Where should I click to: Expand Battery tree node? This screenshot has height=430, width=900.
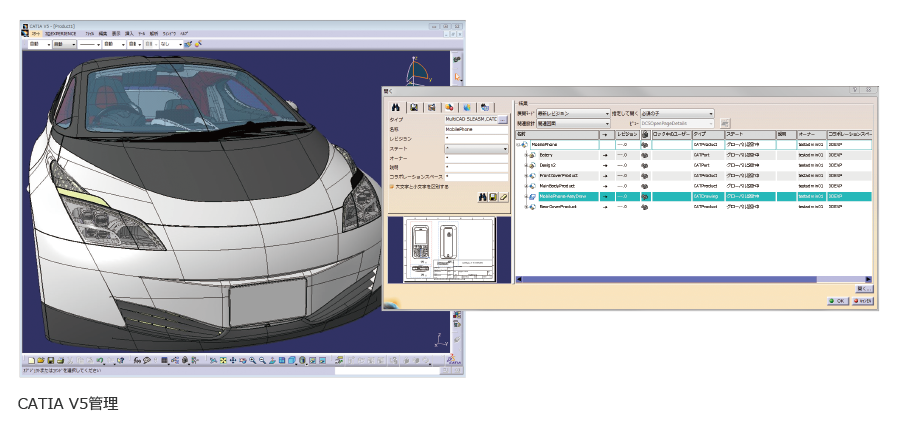tap(526, 155)
